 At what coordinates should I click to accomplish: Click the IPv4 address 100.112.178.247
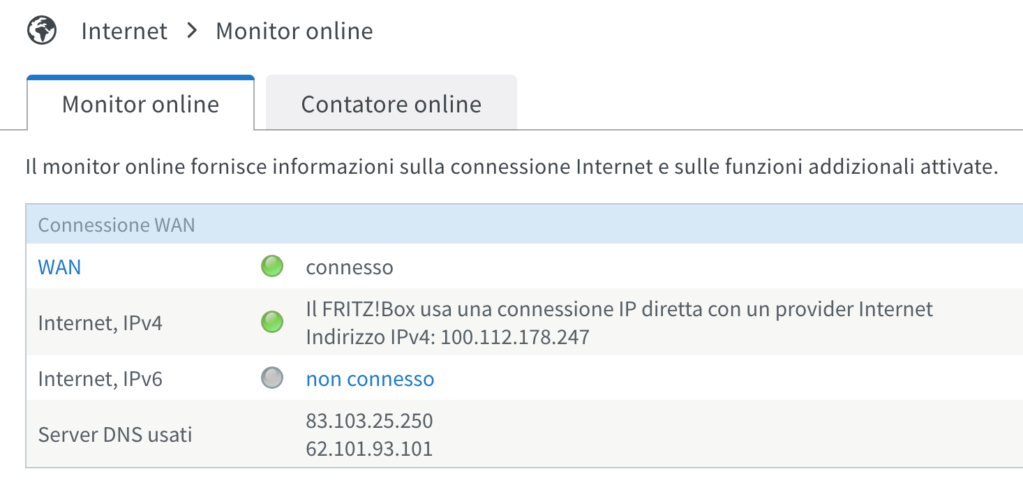[x=515, y=337]
